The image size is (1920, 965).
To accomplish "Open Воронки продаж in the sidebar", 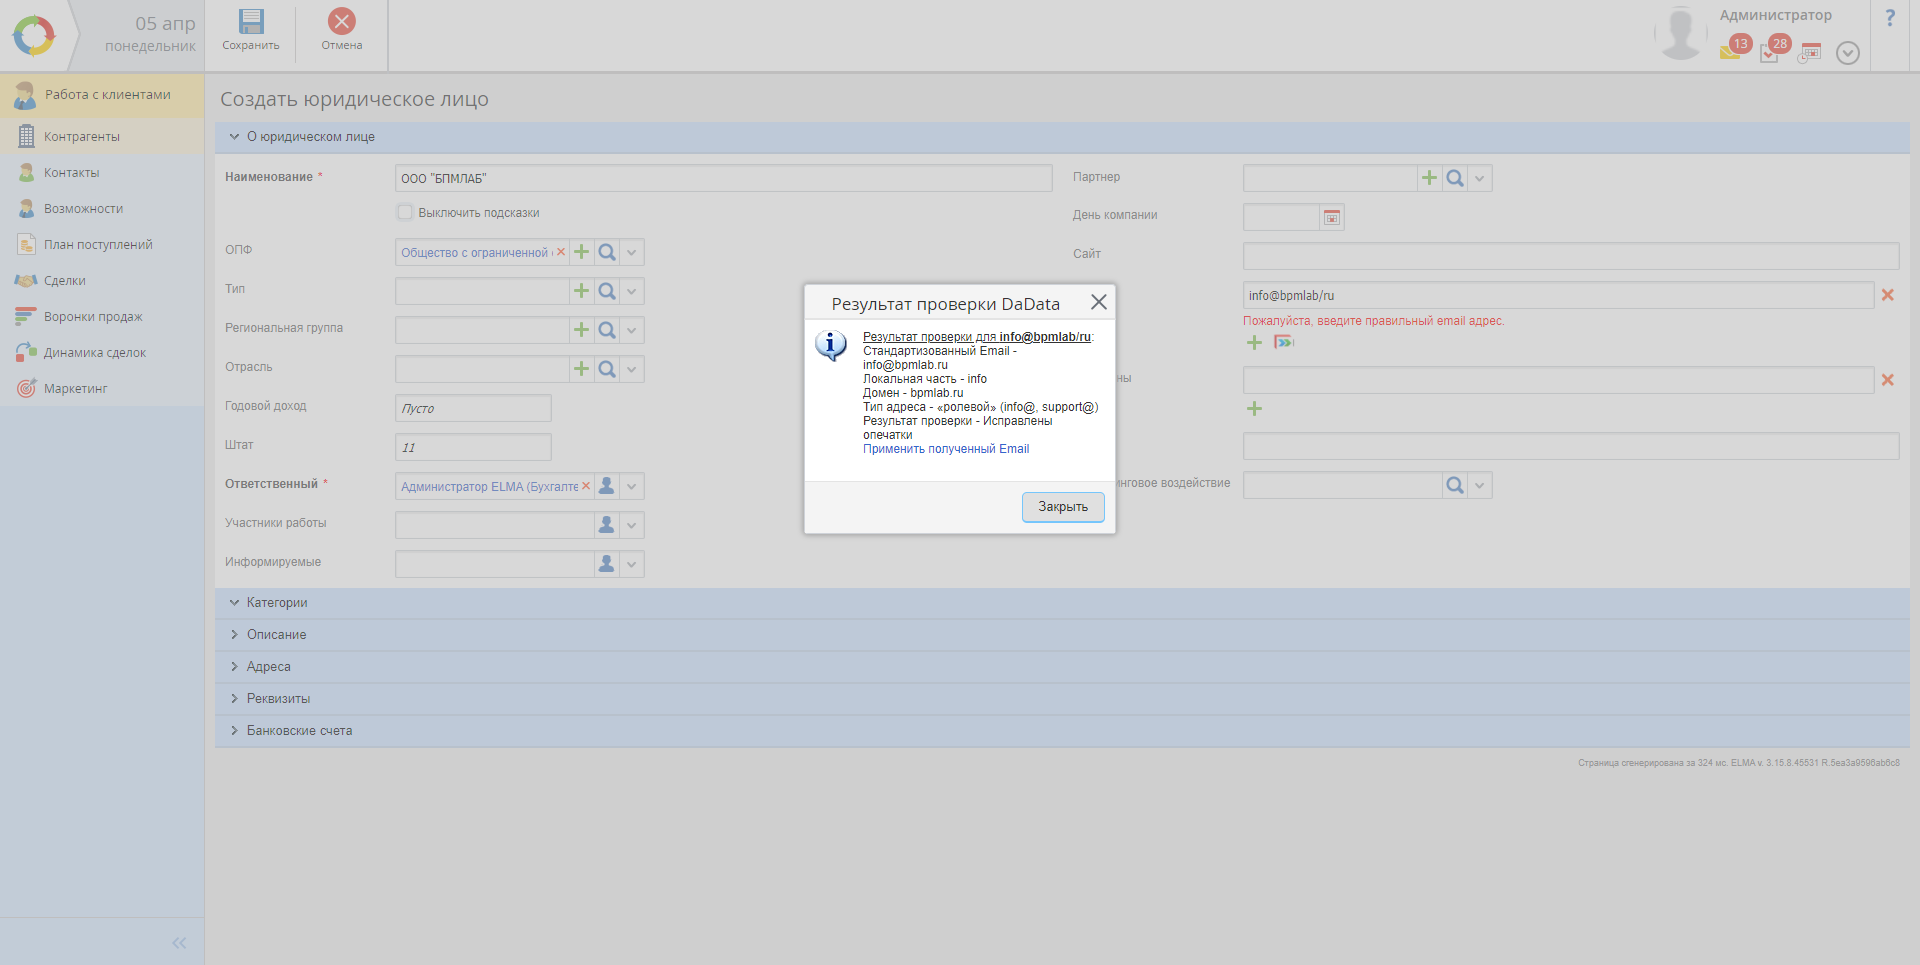I will coord(93,317).
